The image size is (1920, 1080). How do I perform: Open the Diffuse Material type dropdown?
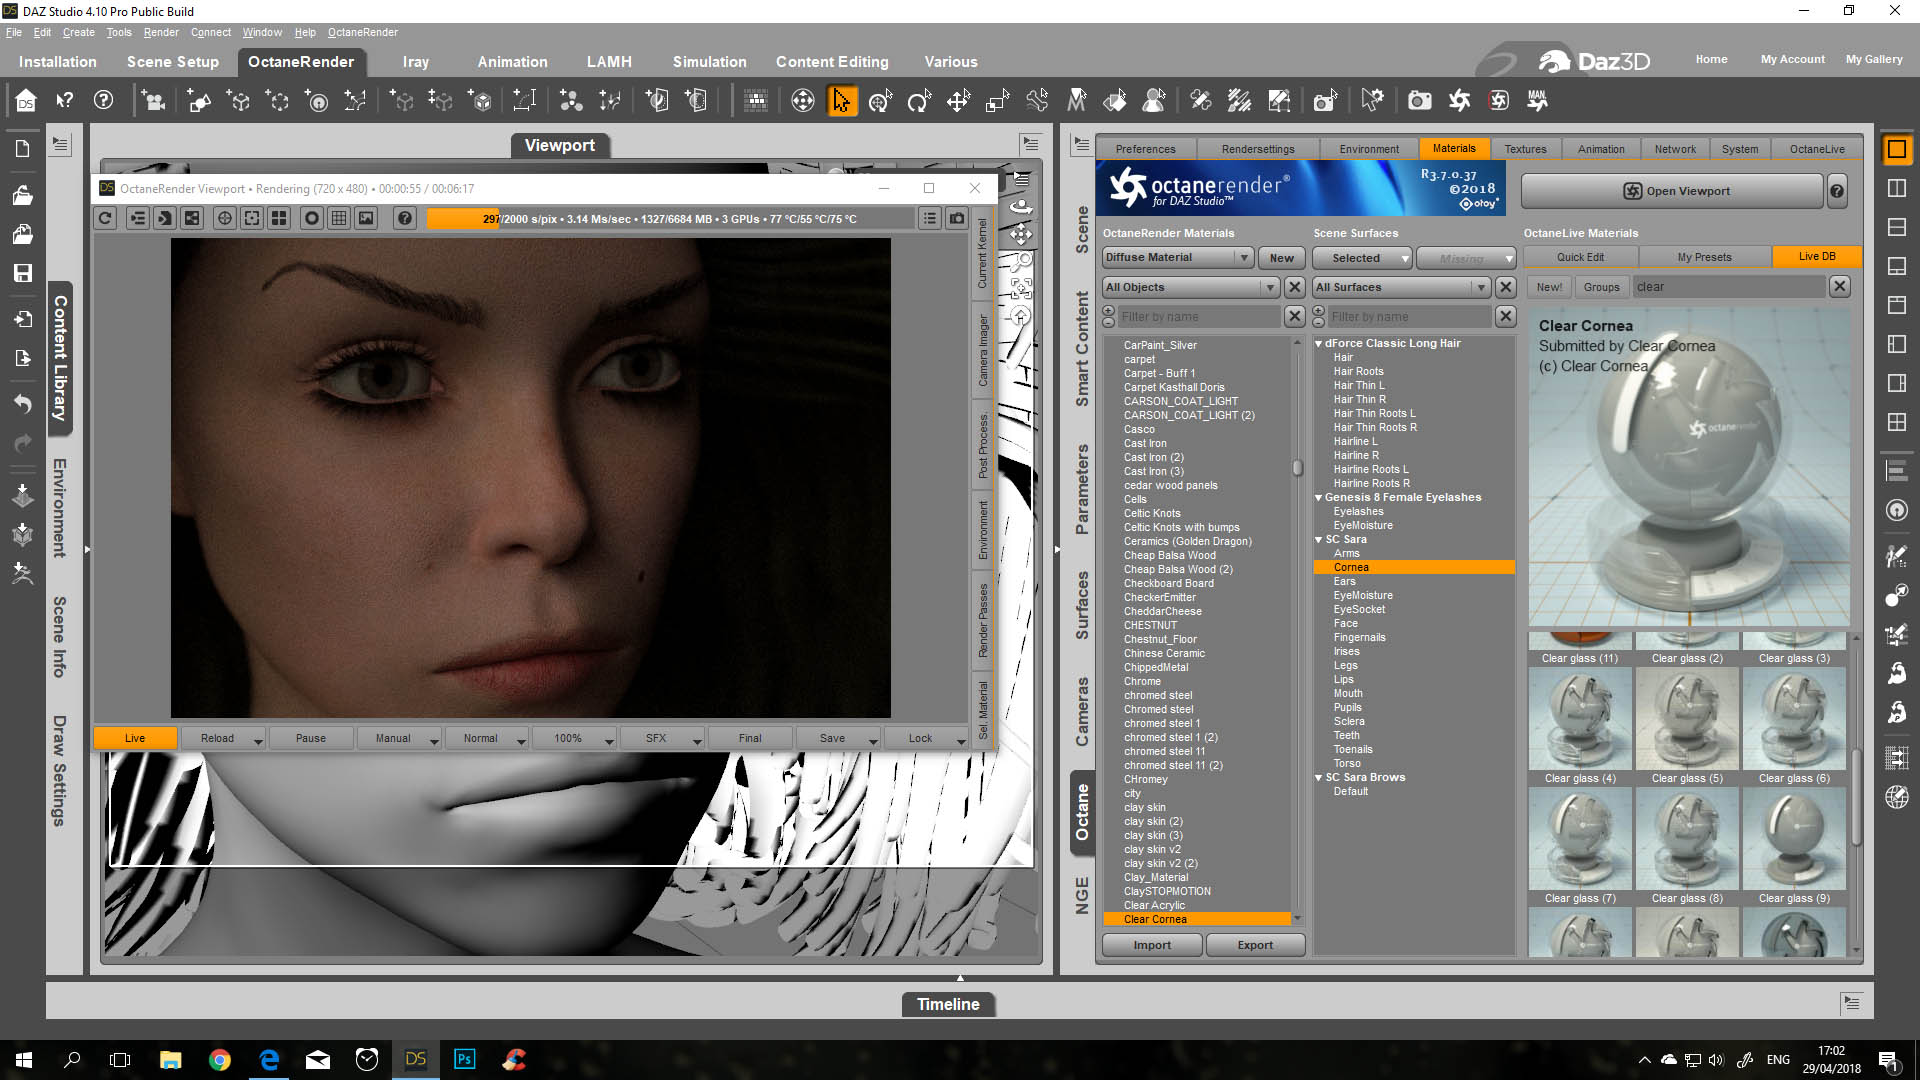click(1178, 257)
